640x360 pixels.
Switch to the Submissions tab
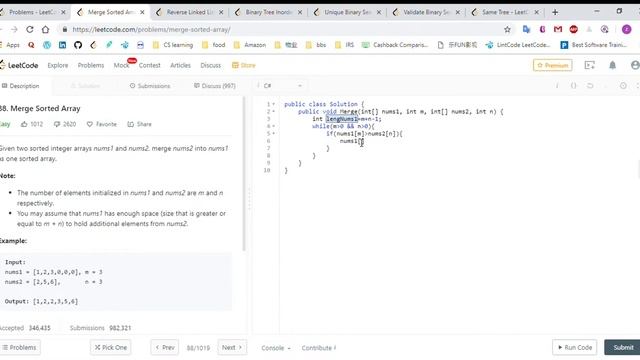pos(150,86)
